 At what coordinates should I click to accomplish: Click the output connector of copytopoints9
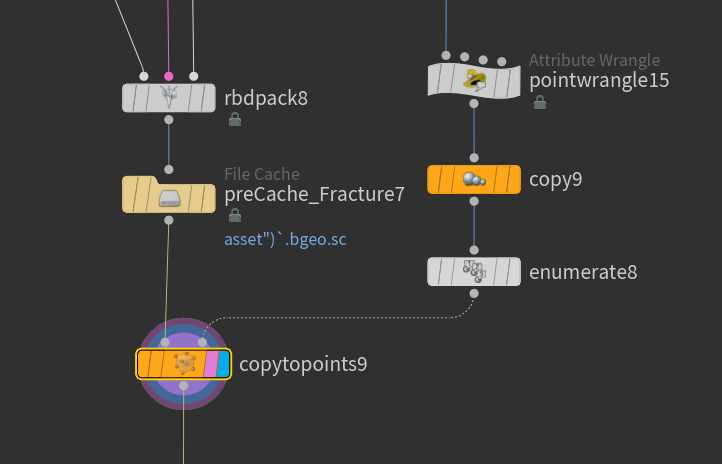pos(183,386)
